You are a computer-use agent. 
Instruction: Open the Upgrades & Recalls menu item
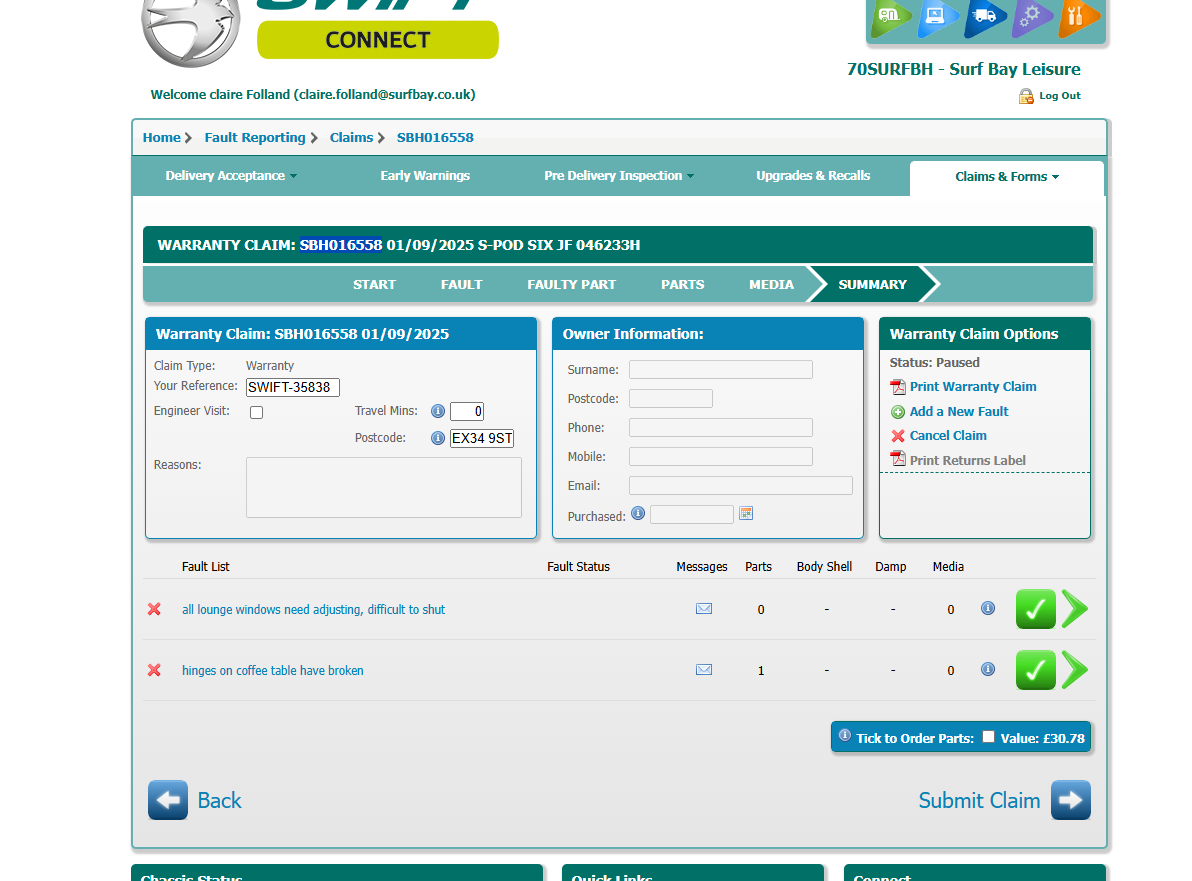tap(813, 176)
